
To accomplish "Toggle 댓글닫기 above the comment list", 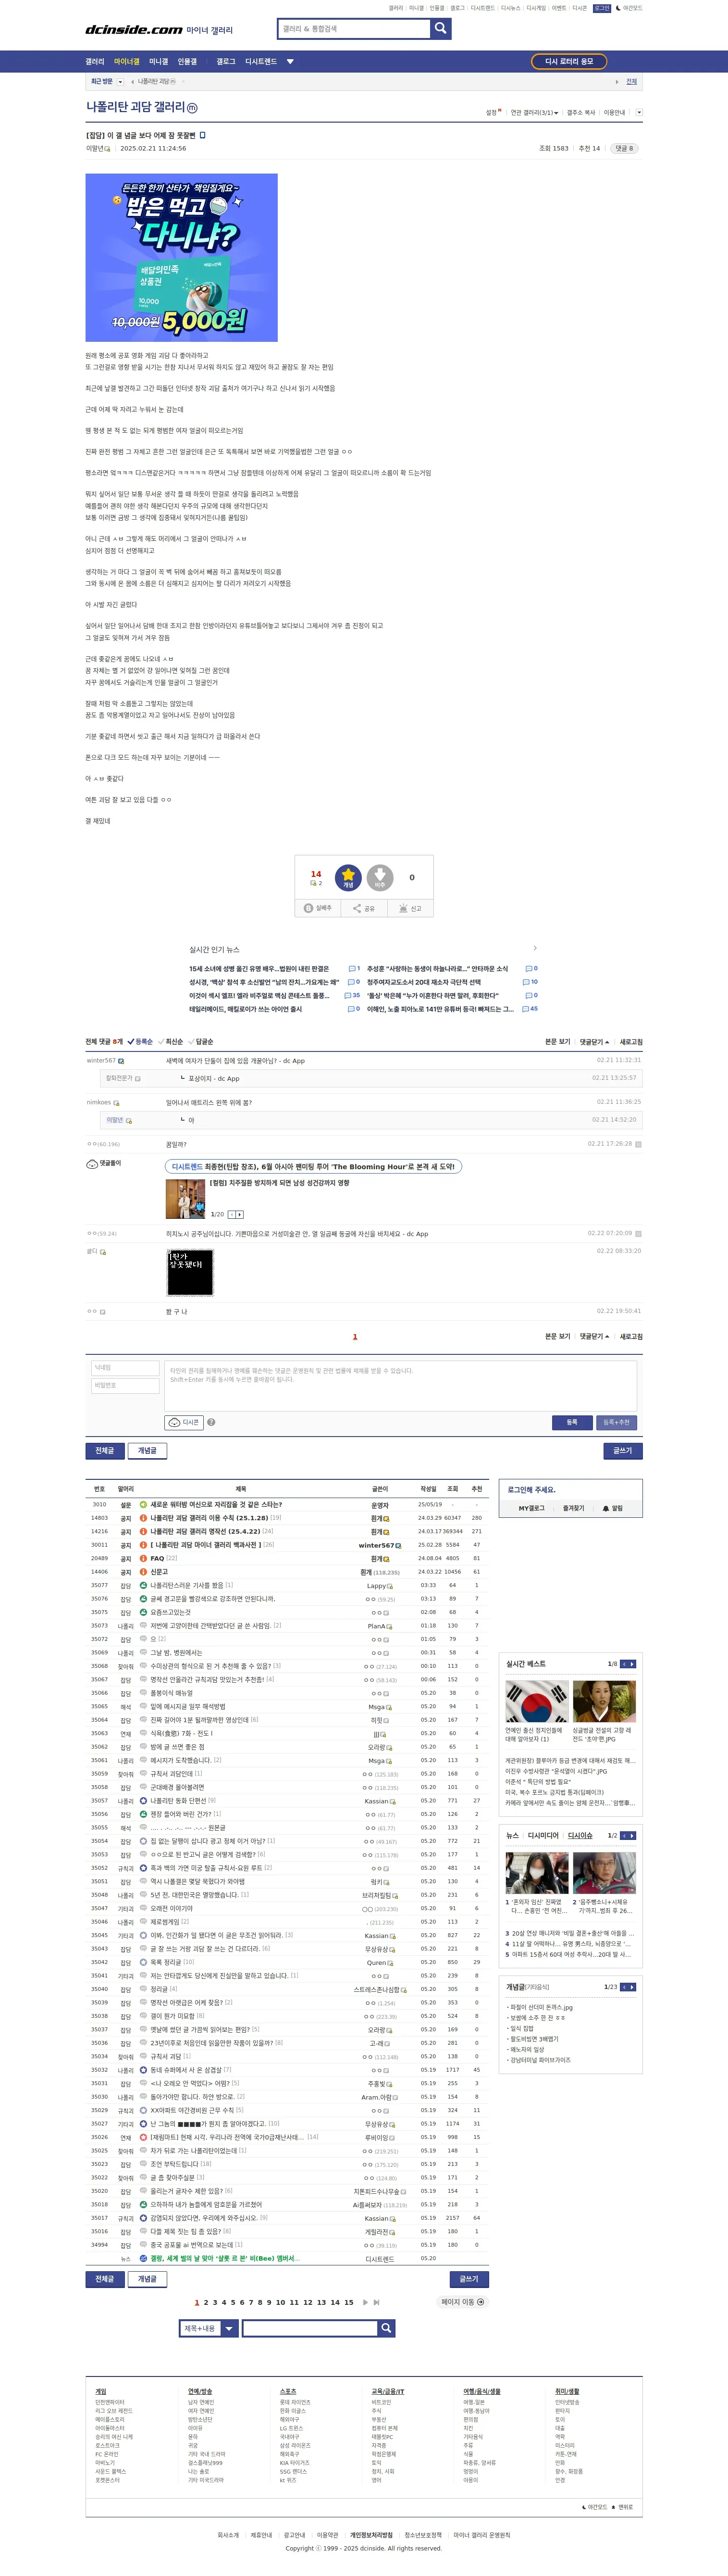I will click(595, 1042).
